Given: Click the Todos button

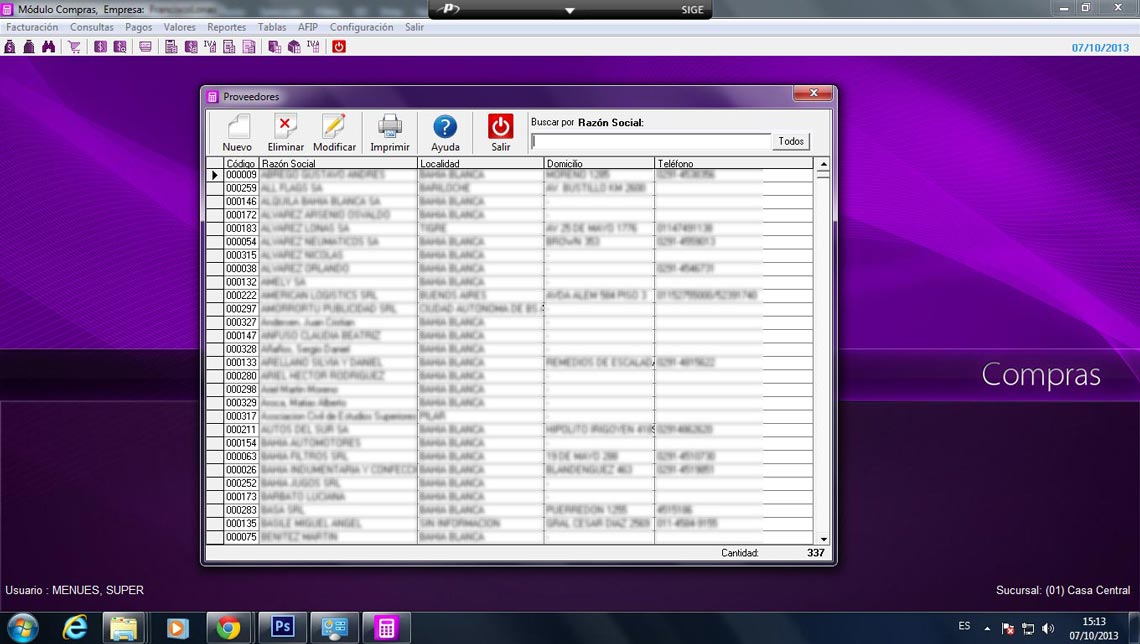Looking at the screenshot, I should click(791, 142).
